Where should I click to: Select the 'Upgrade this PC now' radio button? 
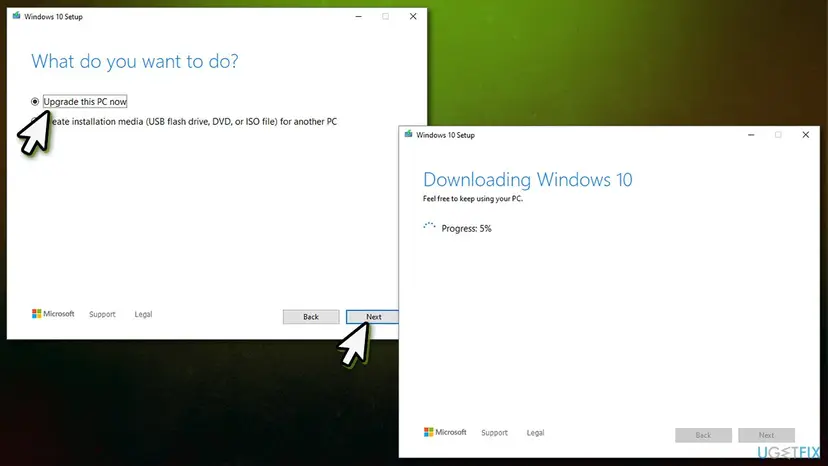(x=35, y=101)
